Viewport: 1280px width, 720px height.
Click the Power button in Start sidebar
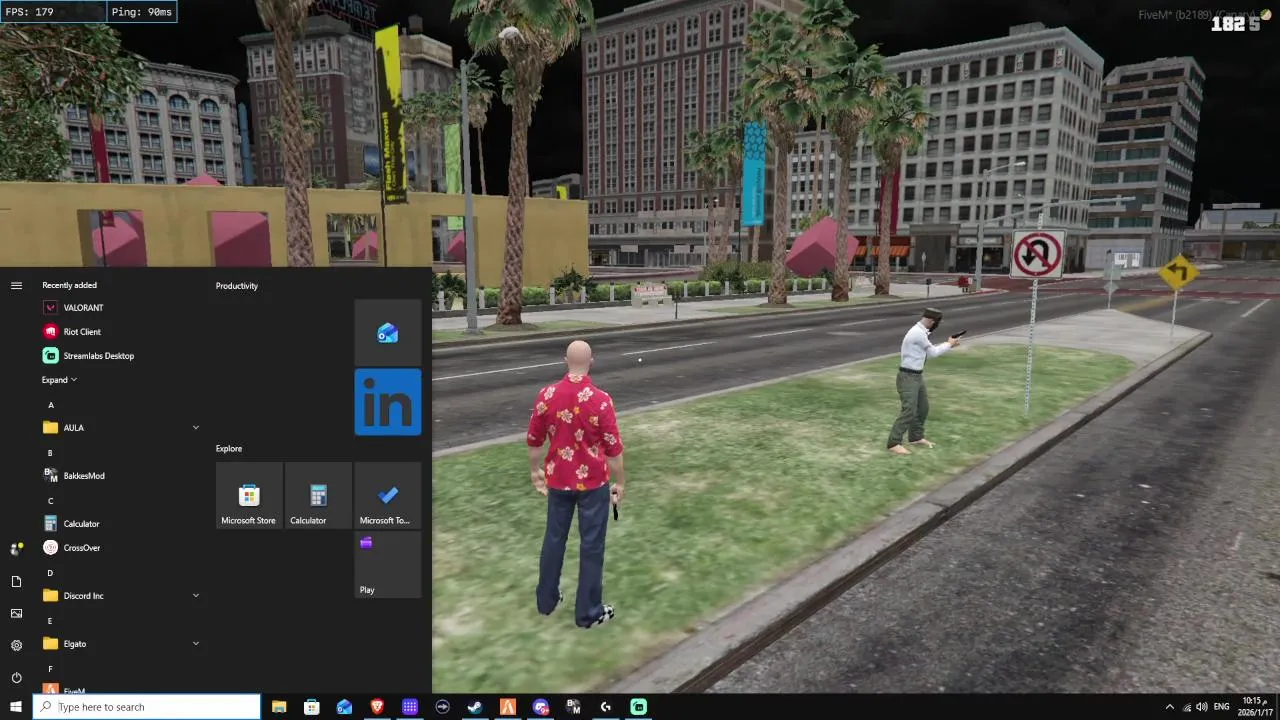coord(16,677)
